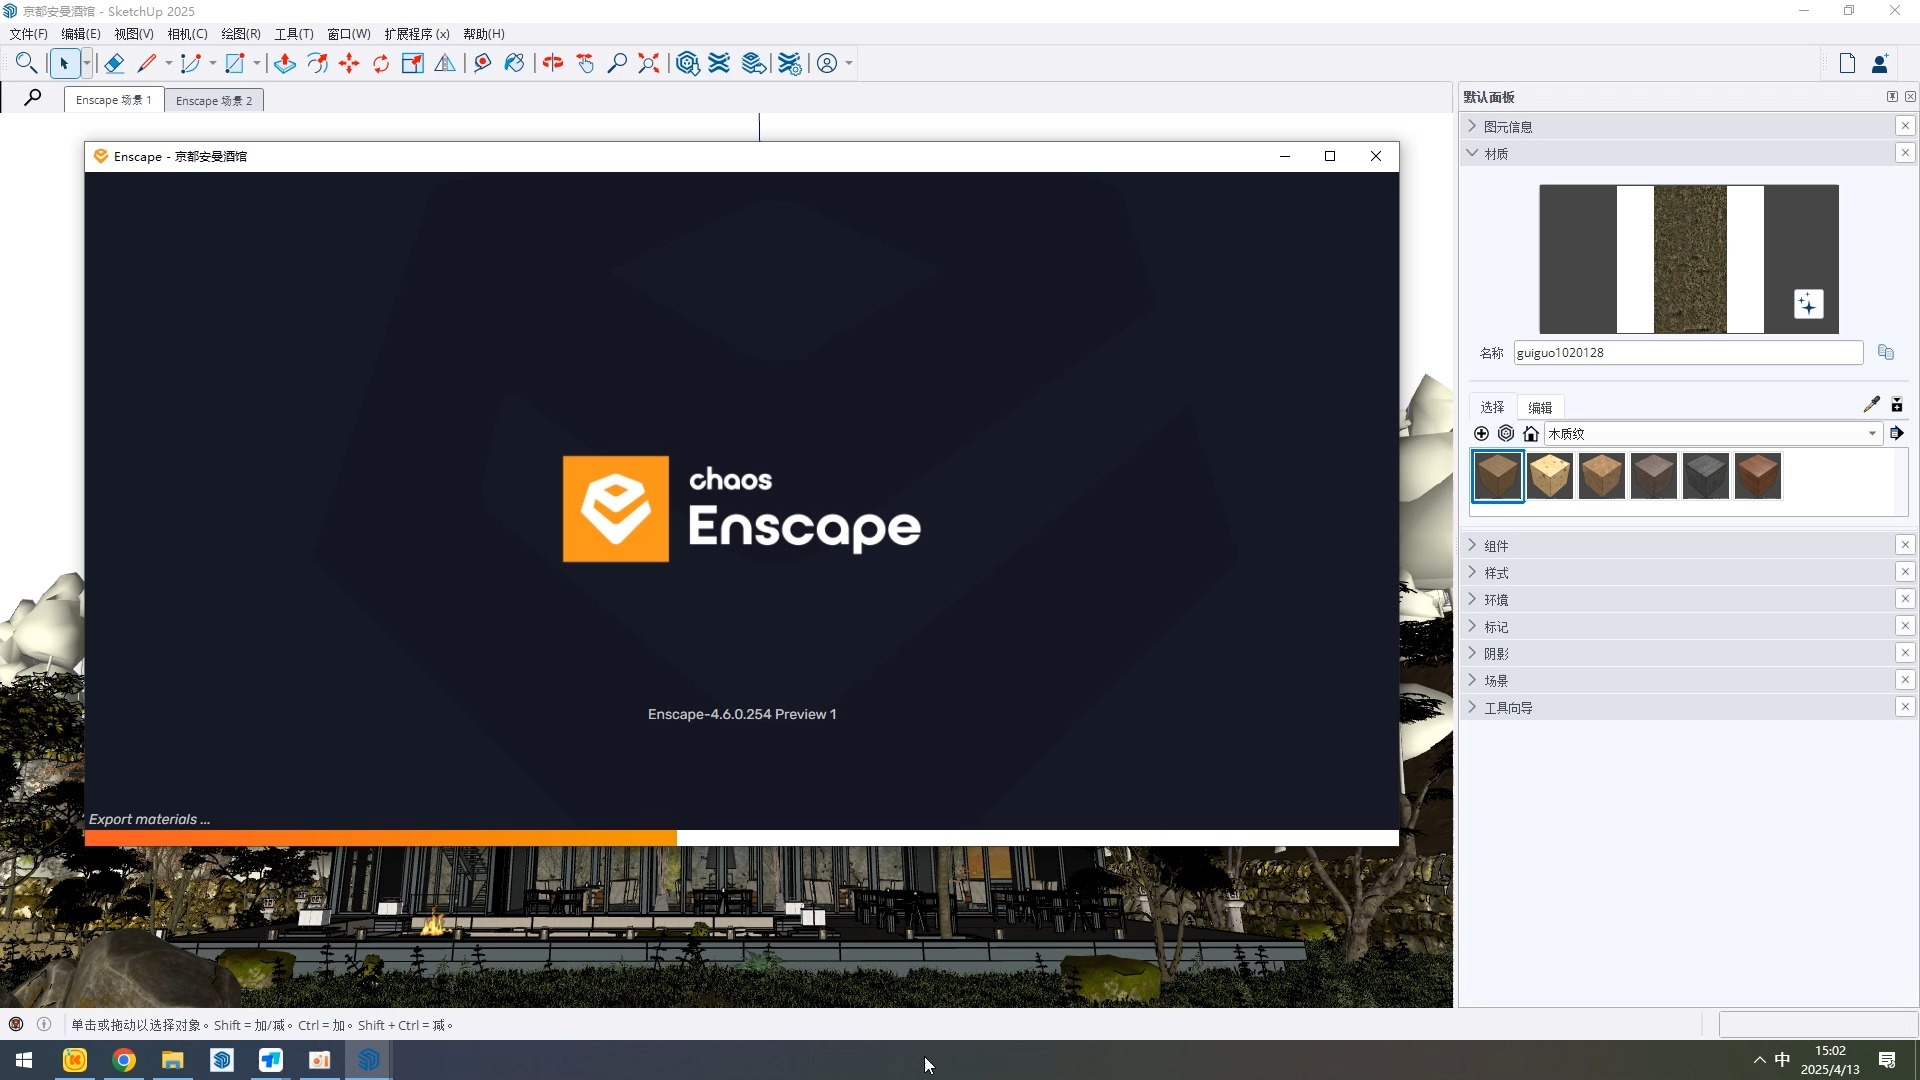Viewport: 1920px width, 1080px height.
Task: Select the Move tool
Action: point(348,63)
